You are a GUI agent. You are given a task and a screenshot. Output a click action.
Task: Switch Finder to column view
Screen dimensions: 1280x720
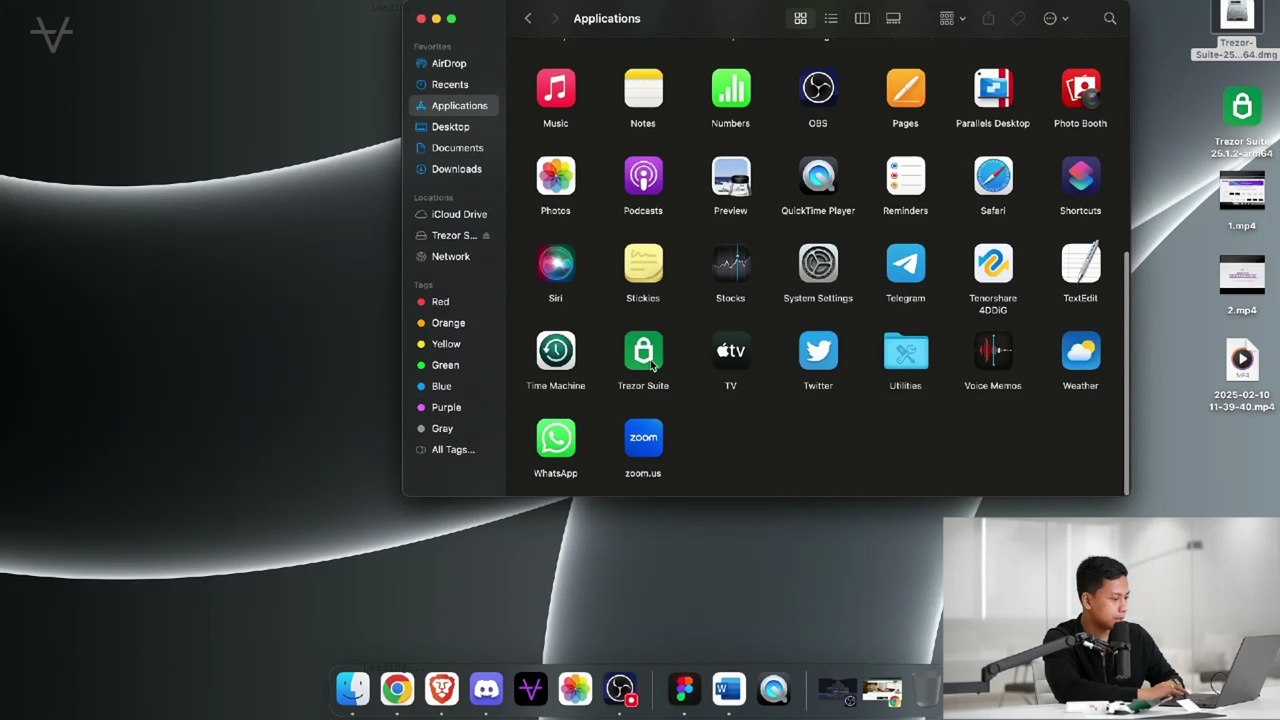(862, 18)
